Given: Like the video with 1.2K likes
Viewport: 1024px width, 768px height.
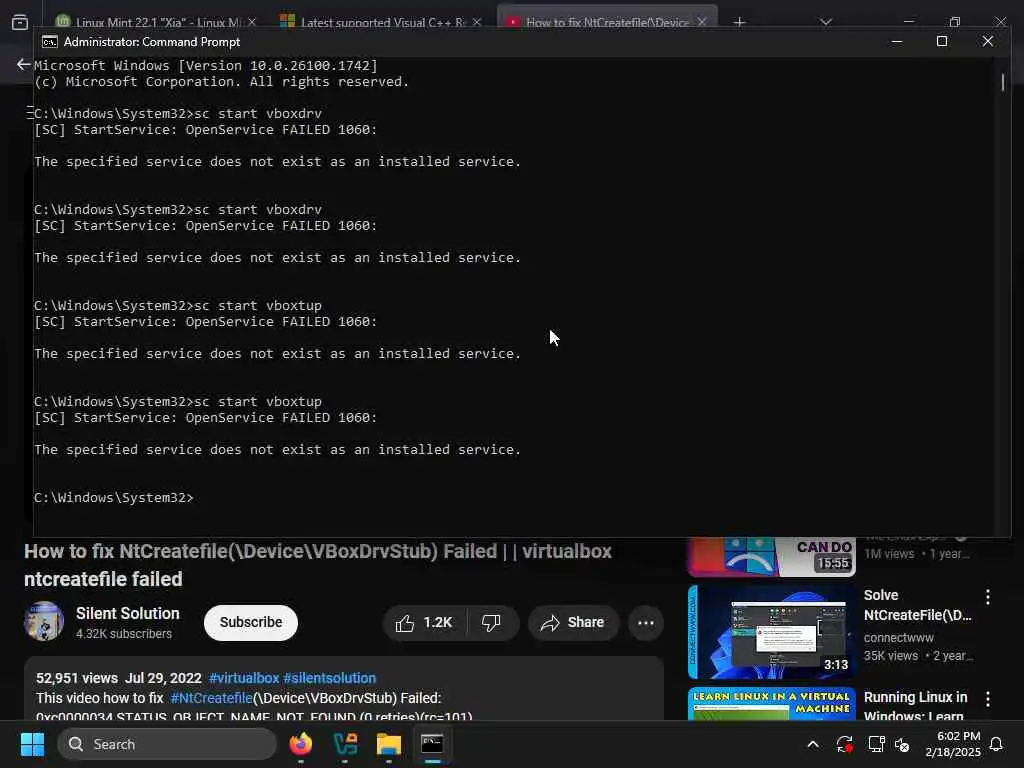Looking at the screenshot, I should click(424, 622).
